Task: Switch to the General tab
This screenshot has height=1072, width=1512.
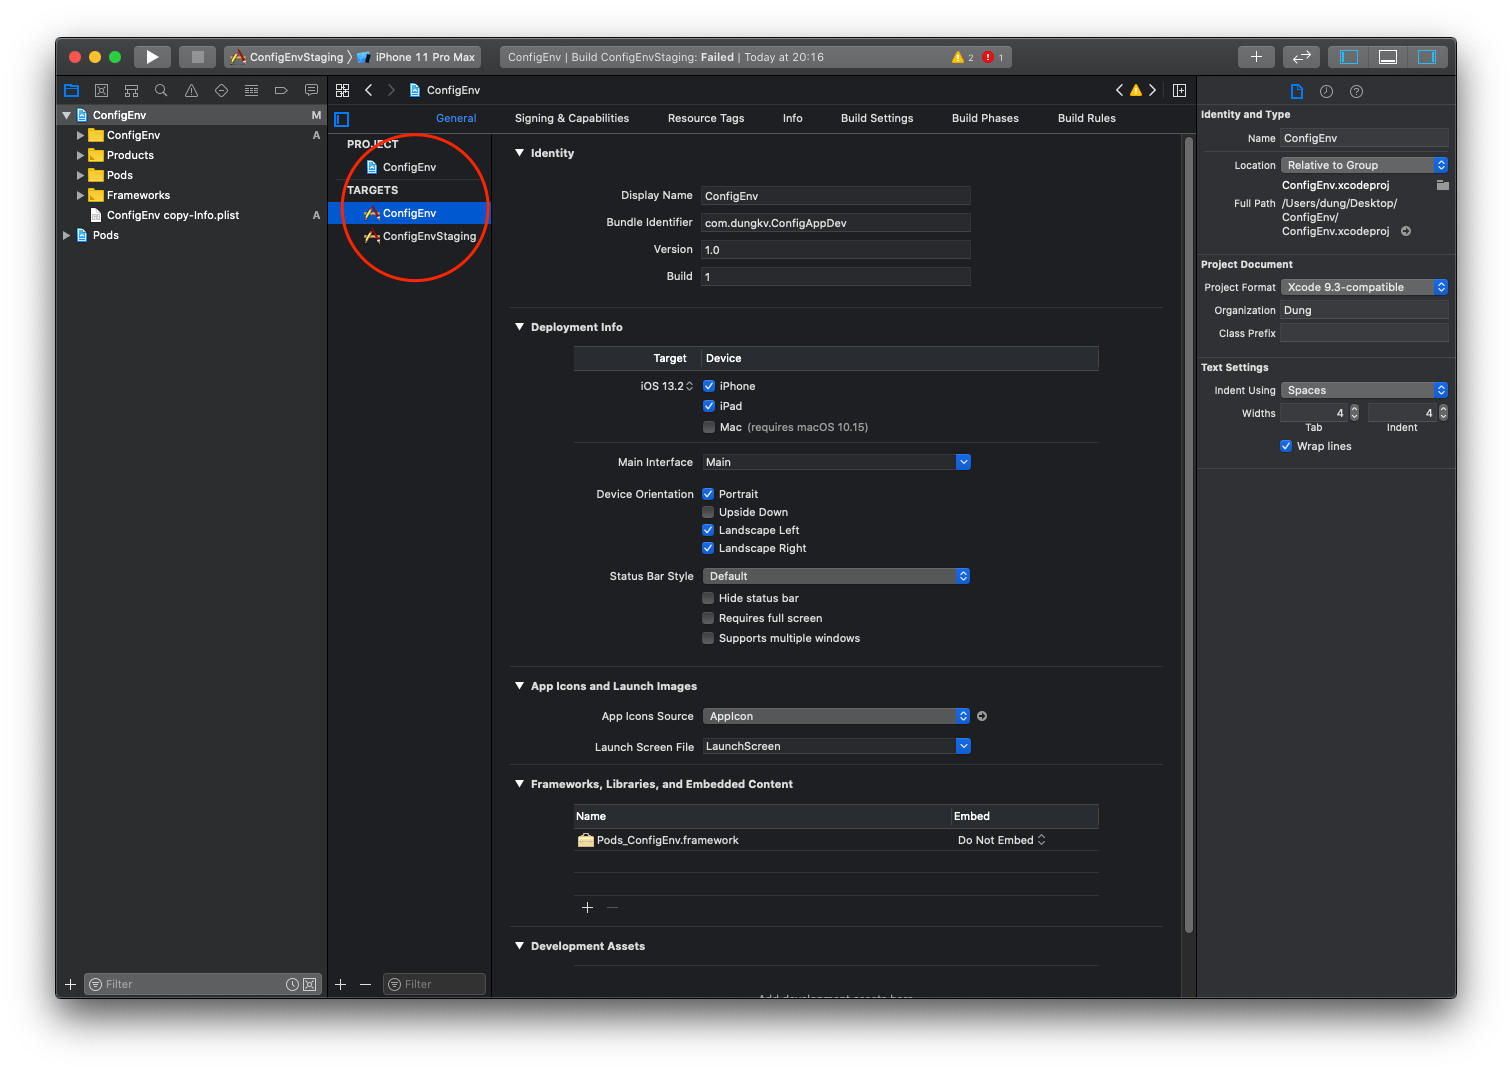Action: pos(456,118)
